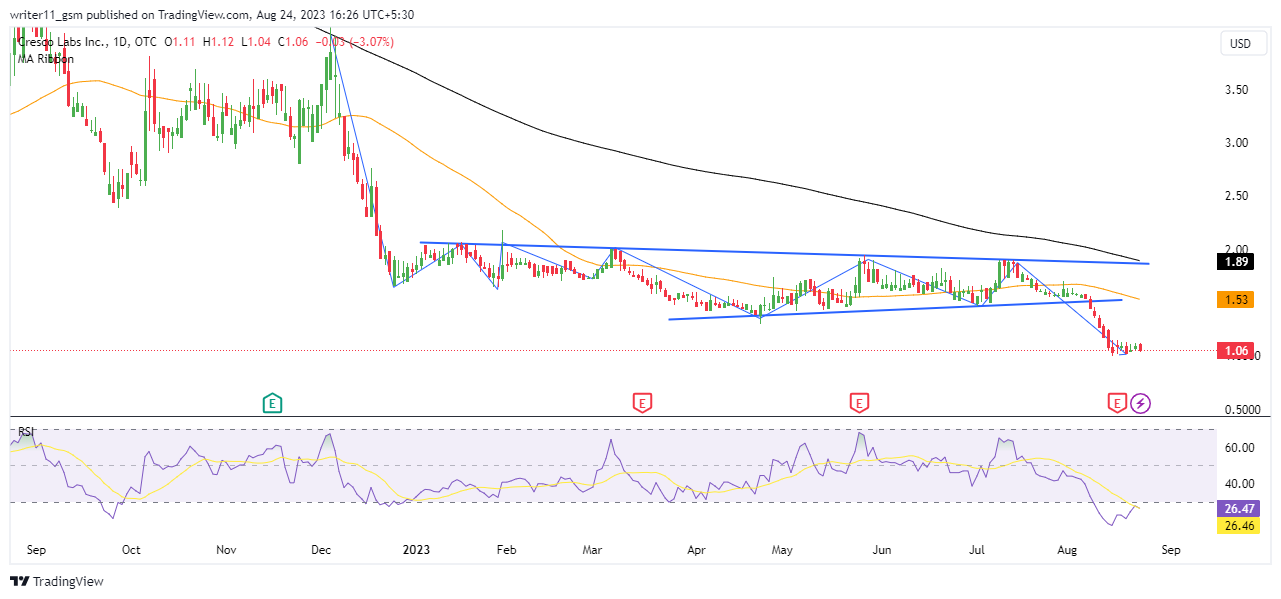Screen dimensions: 1281x599
Task: Select the MA Ribbon indicator label
Action: 45,59
